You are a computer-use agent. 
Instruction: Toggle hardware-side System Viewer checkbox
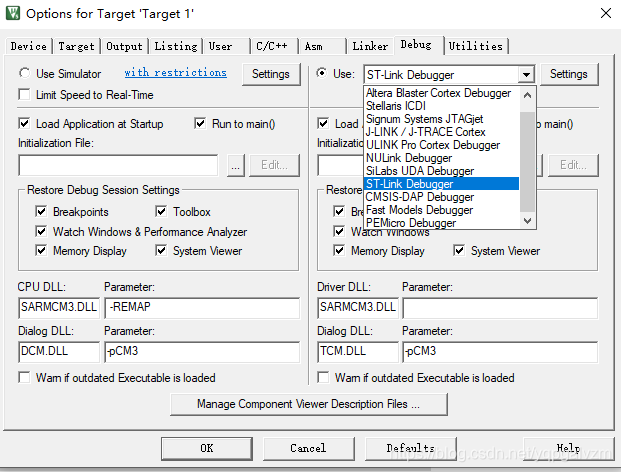point(459,251)
